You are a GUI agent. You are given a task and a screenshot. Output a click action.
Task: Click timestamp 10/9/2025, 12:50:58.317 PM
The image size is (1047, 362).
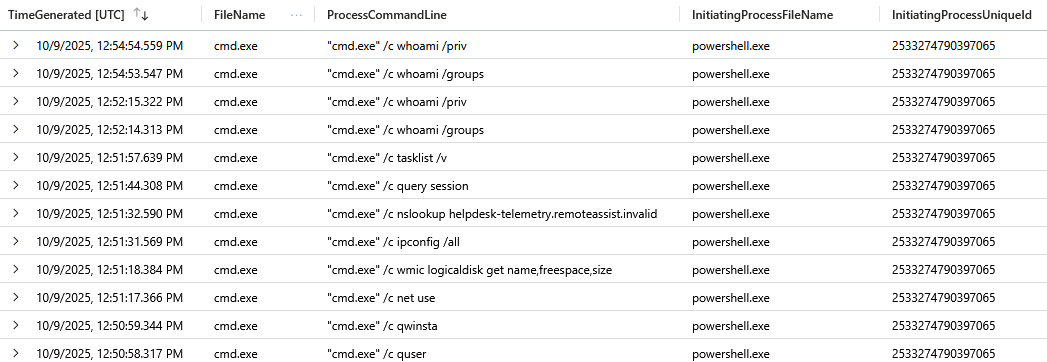pos(110,353)
